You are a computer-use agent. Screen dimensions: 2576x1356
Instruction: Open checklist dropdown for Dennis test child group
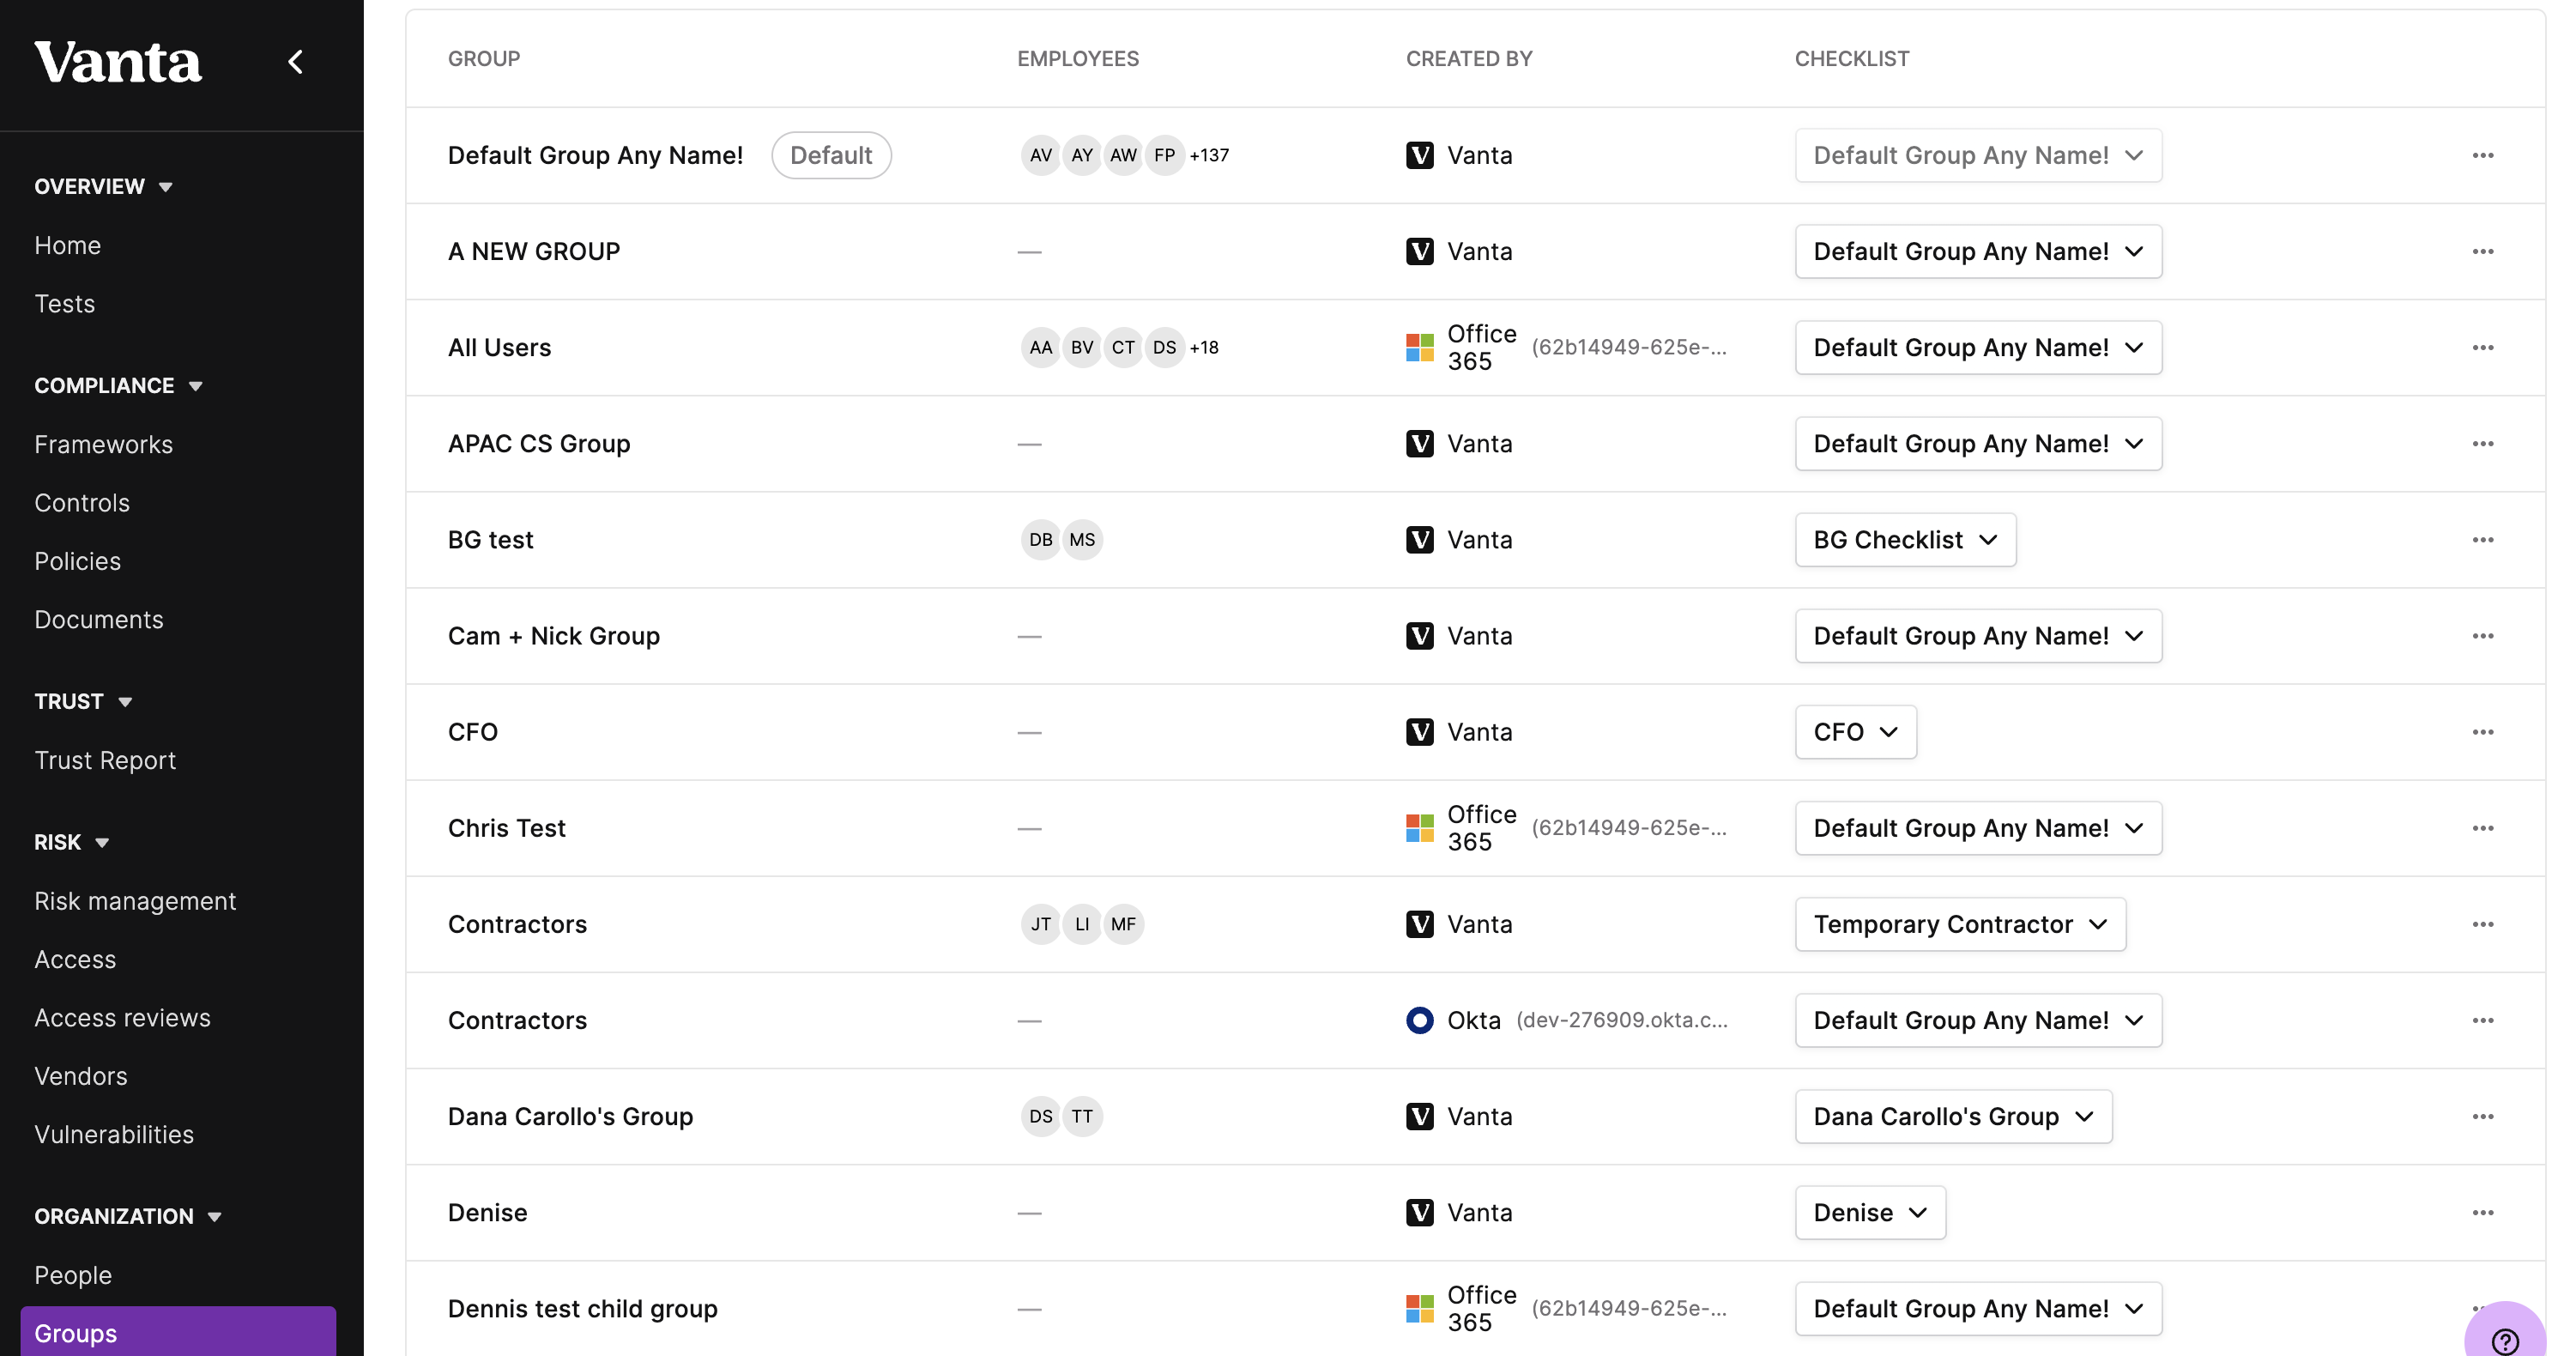pyautogui.click(x=1978, y=1308)
